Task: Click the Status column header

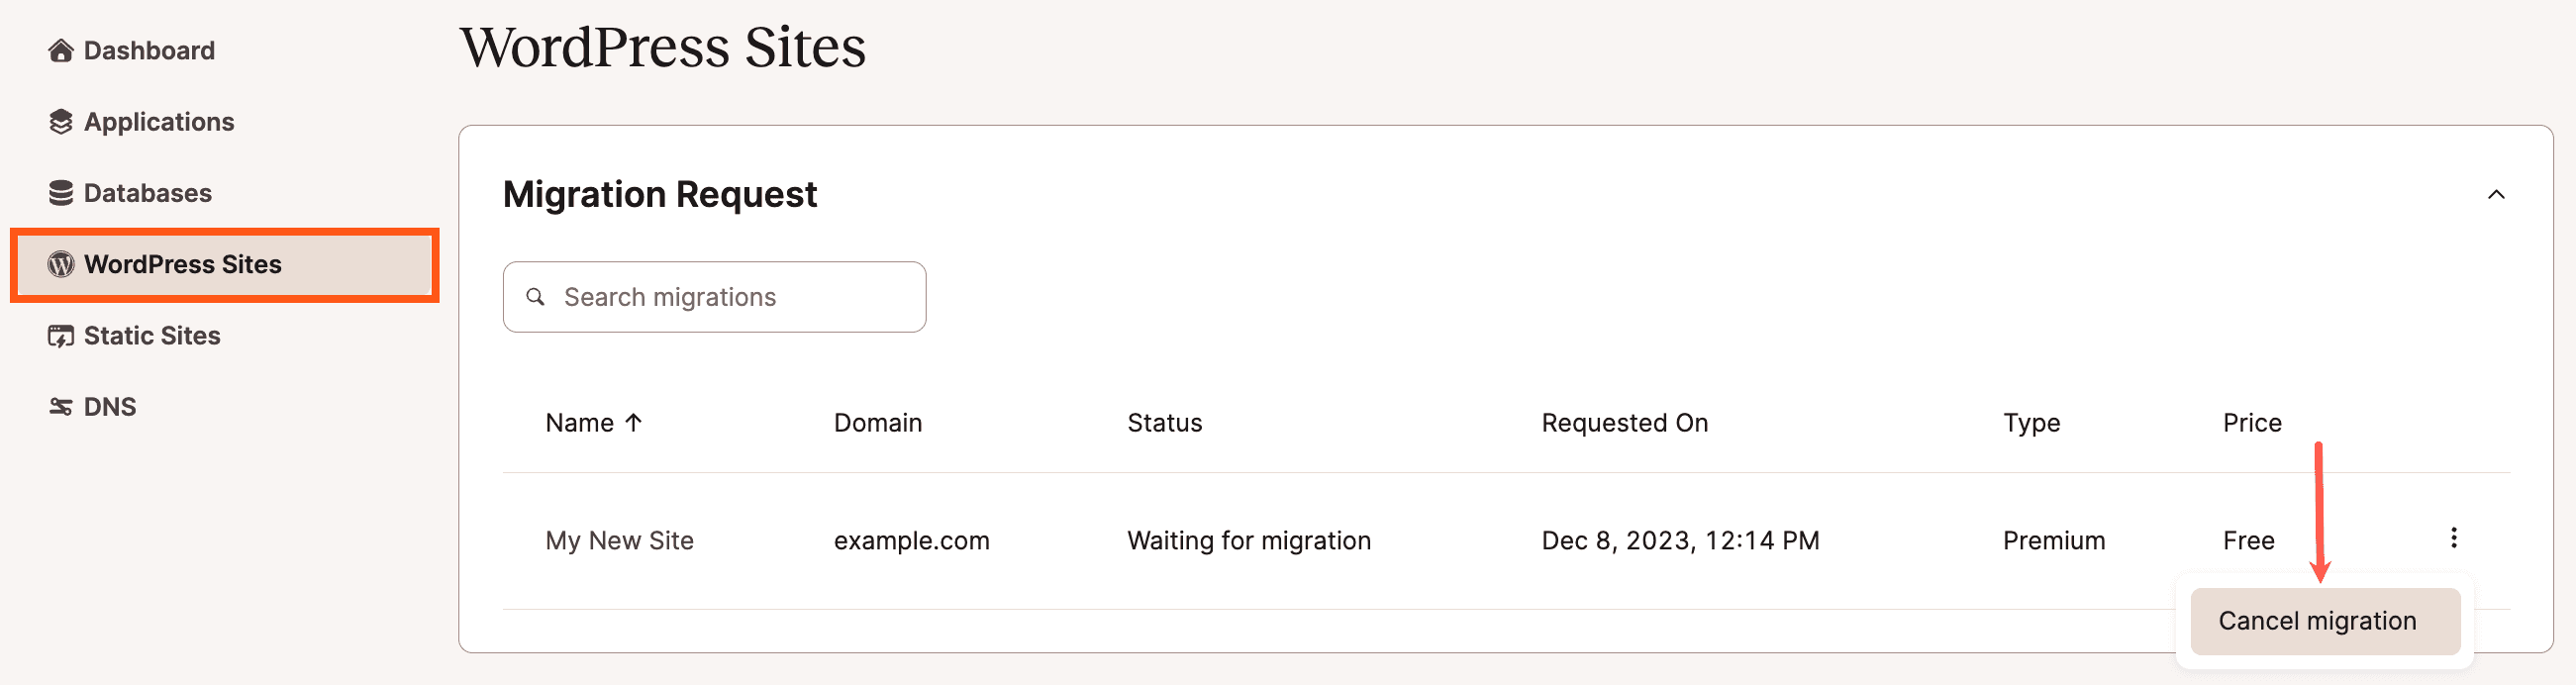Action: click(x=1164, y=423)
